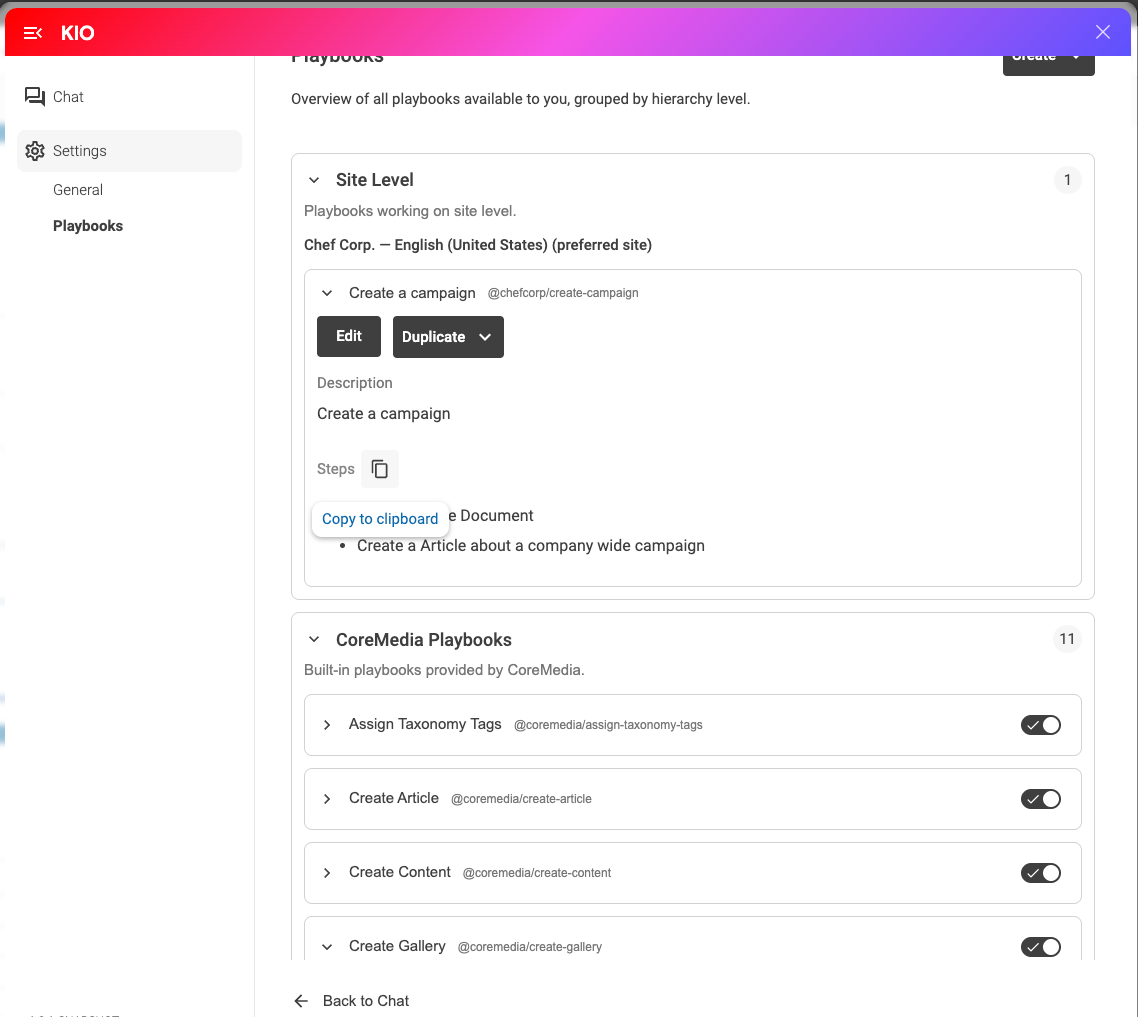Click the @coremedia/create-article identifier

click(x=521, y=799)
